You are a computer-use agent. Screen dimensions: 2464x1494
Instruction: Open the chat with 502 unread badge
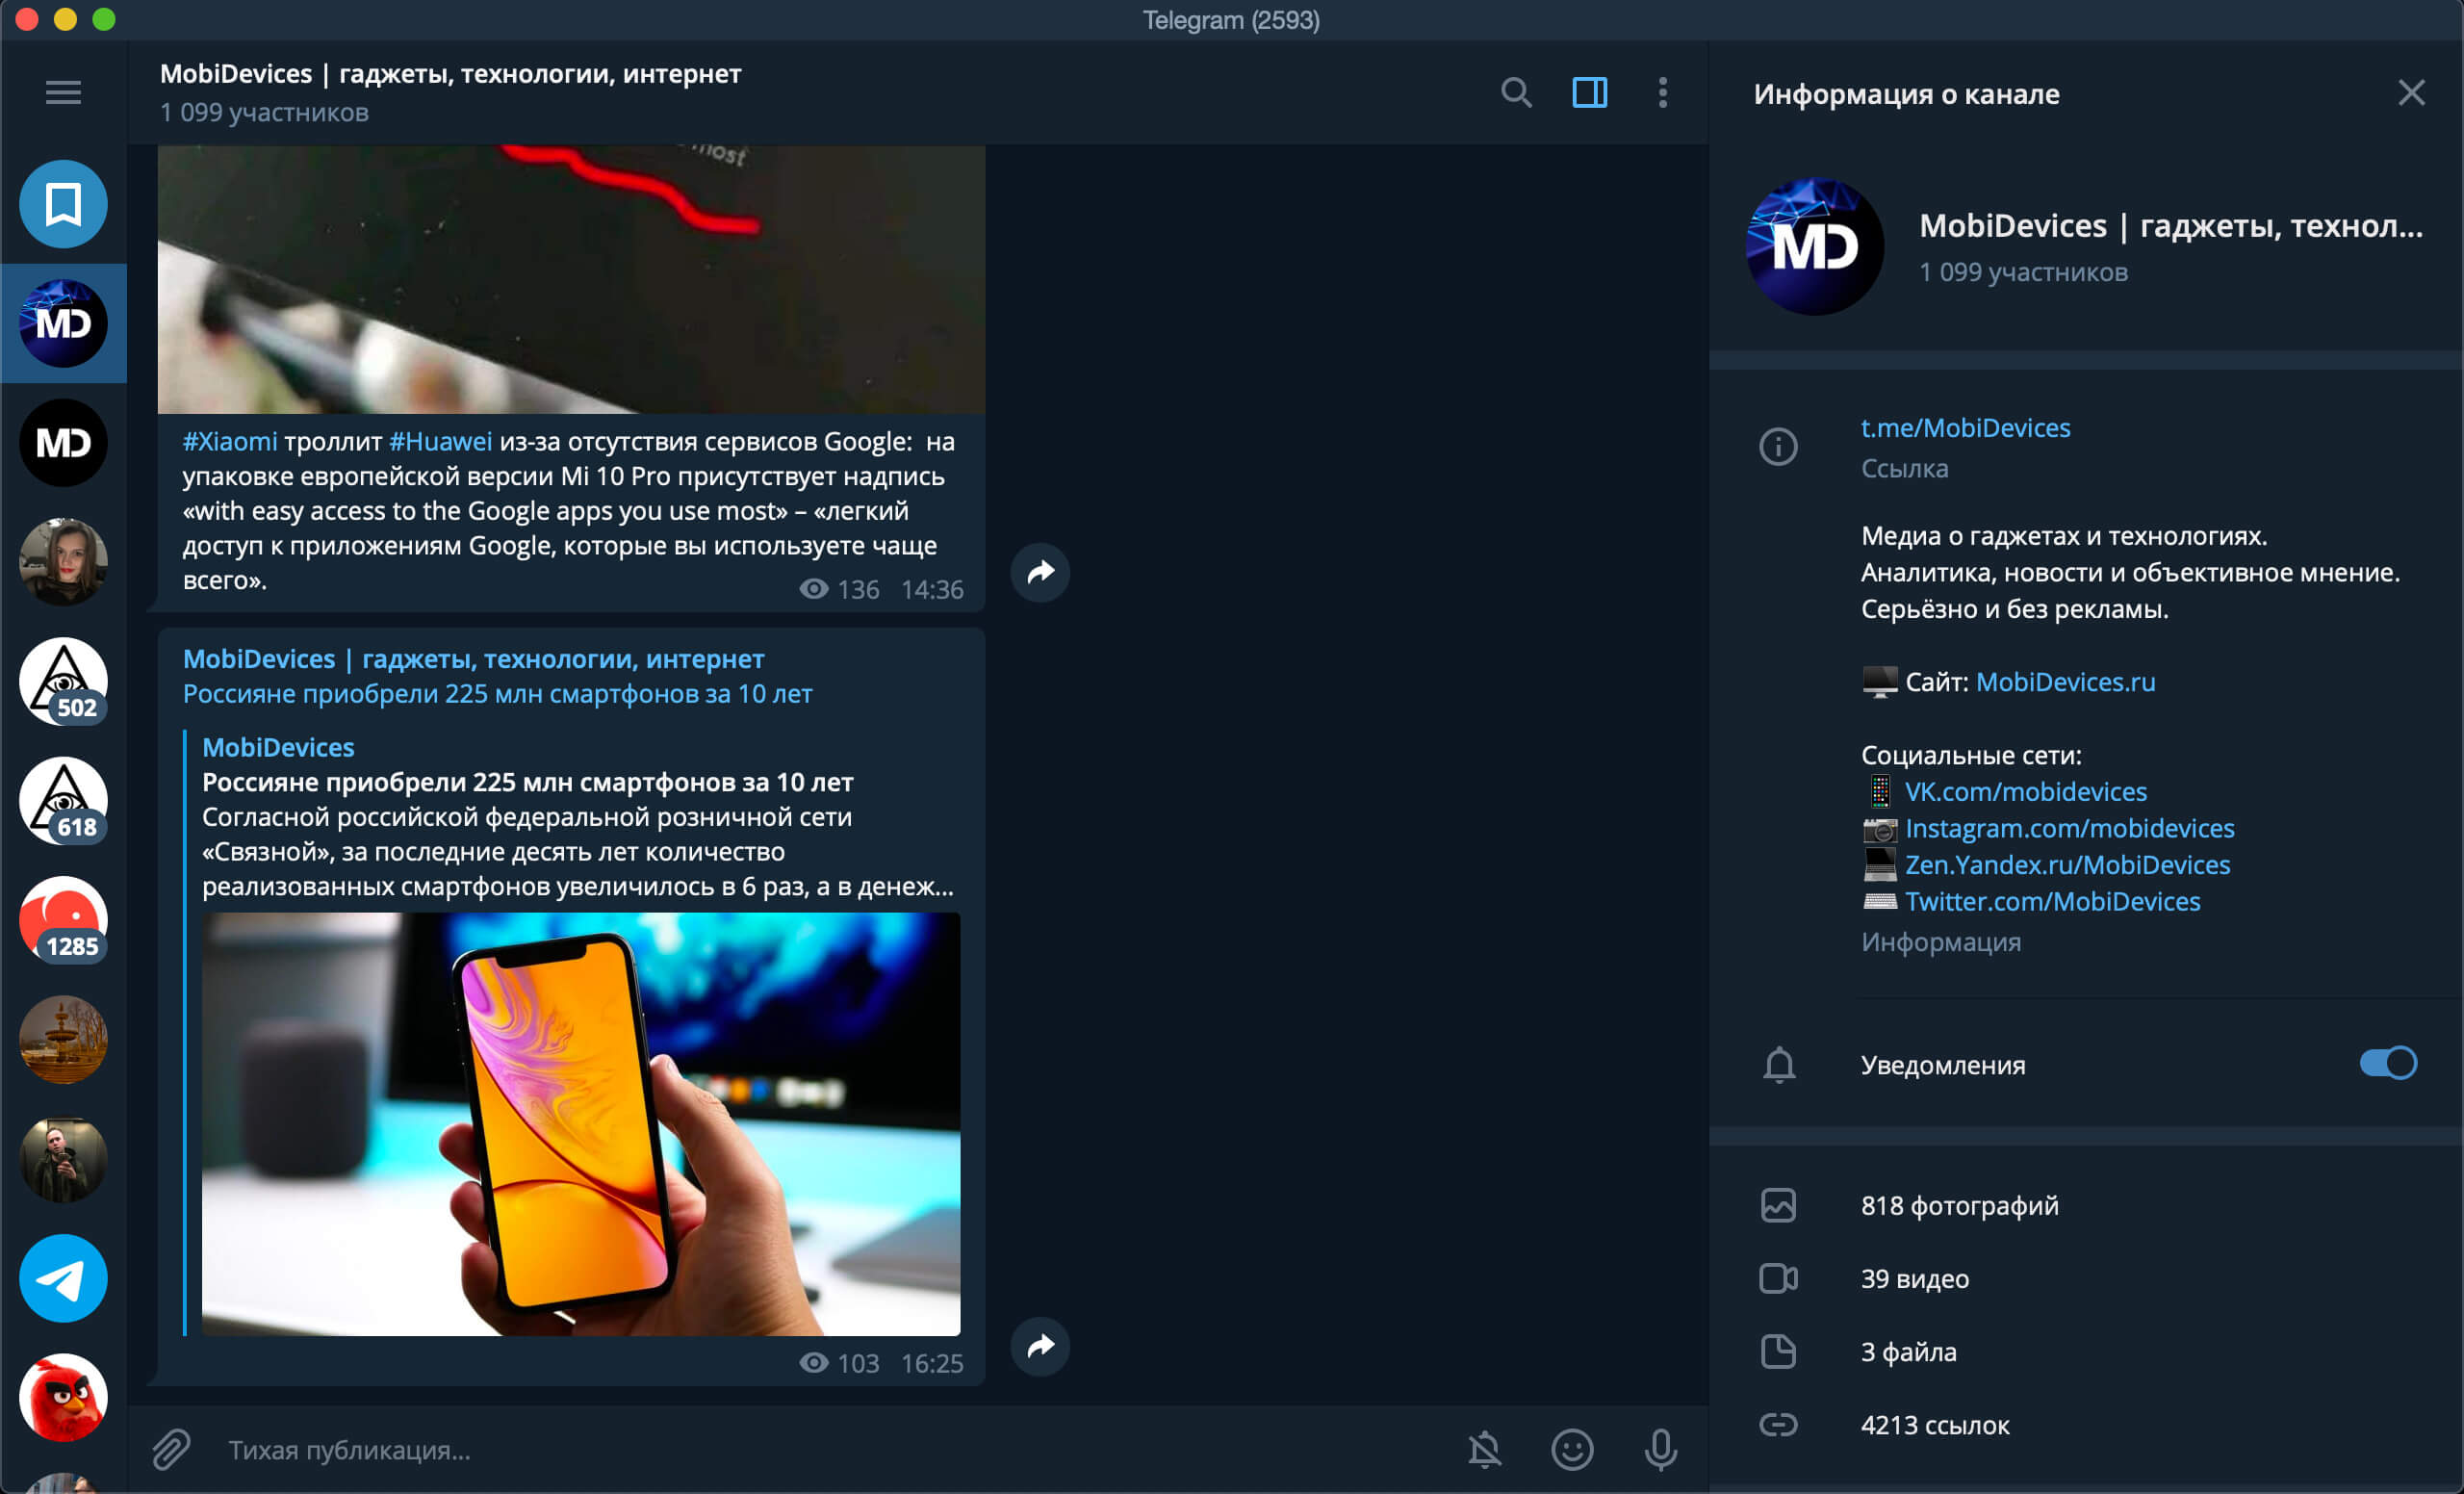pyautogui.click(x=63, y=681)
